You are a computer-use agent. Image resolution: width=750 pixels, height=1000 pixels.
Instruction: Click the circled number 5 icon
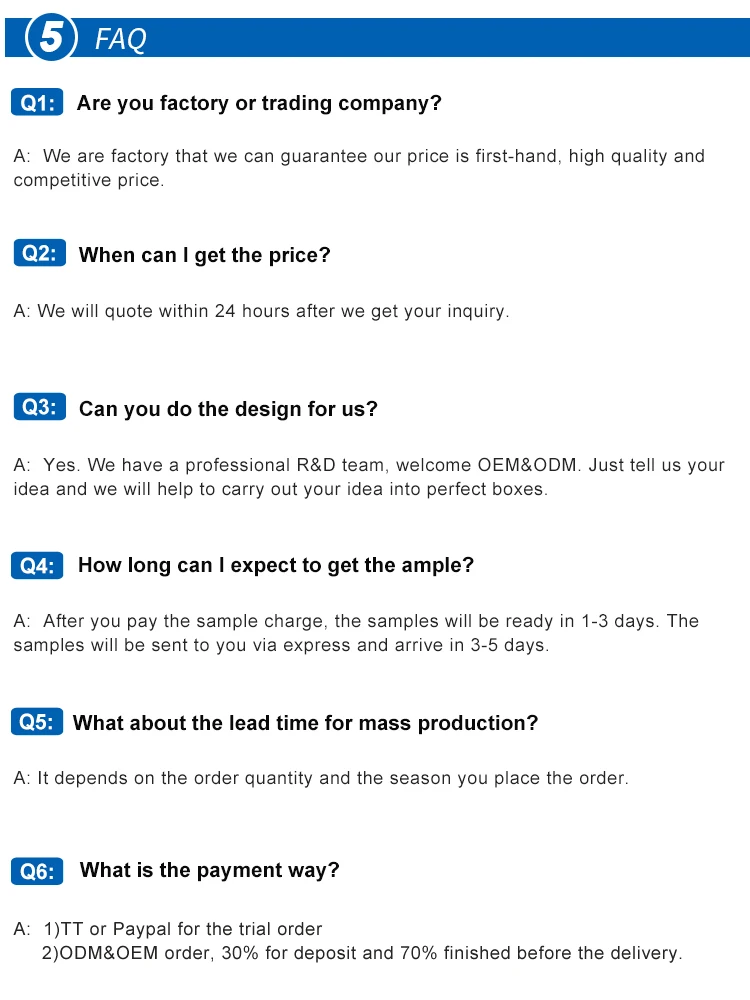click(x=51, y=37)
